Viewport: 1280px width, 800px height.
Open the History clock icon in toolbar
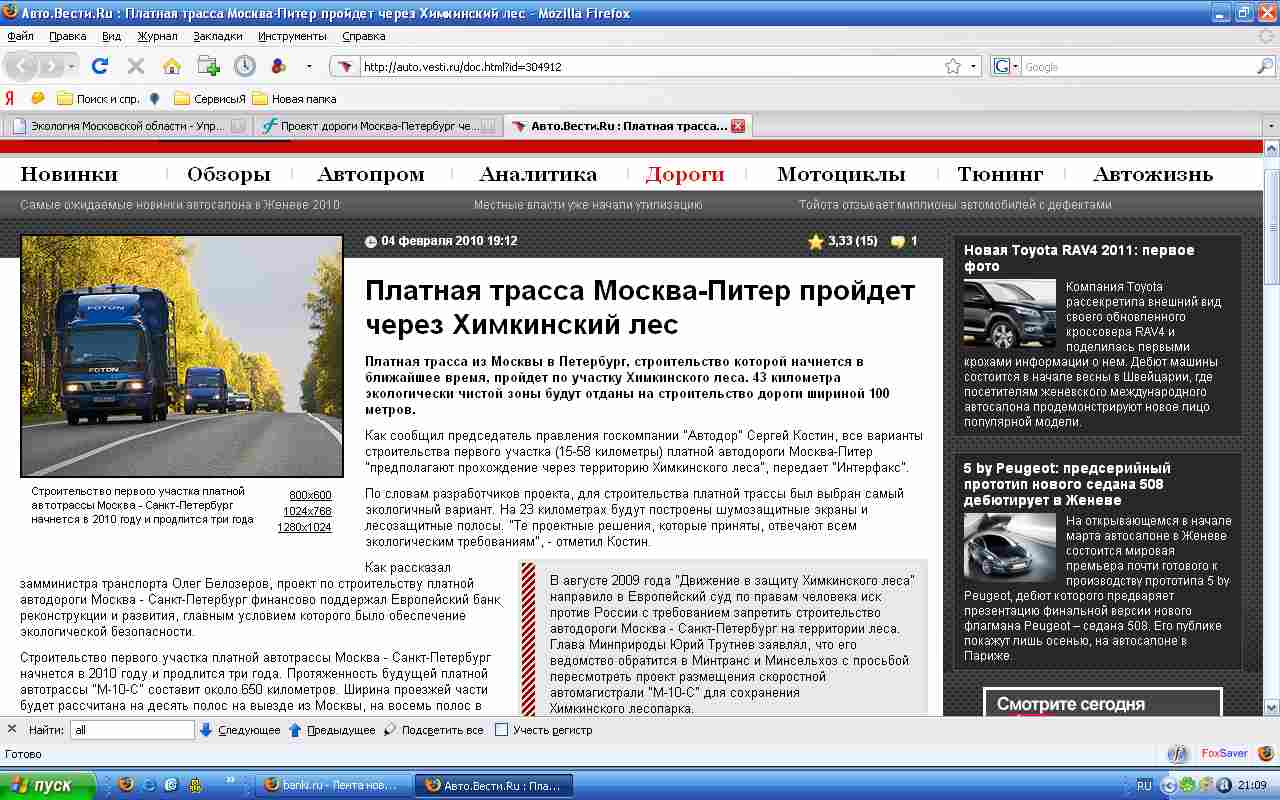pos(245,66)
